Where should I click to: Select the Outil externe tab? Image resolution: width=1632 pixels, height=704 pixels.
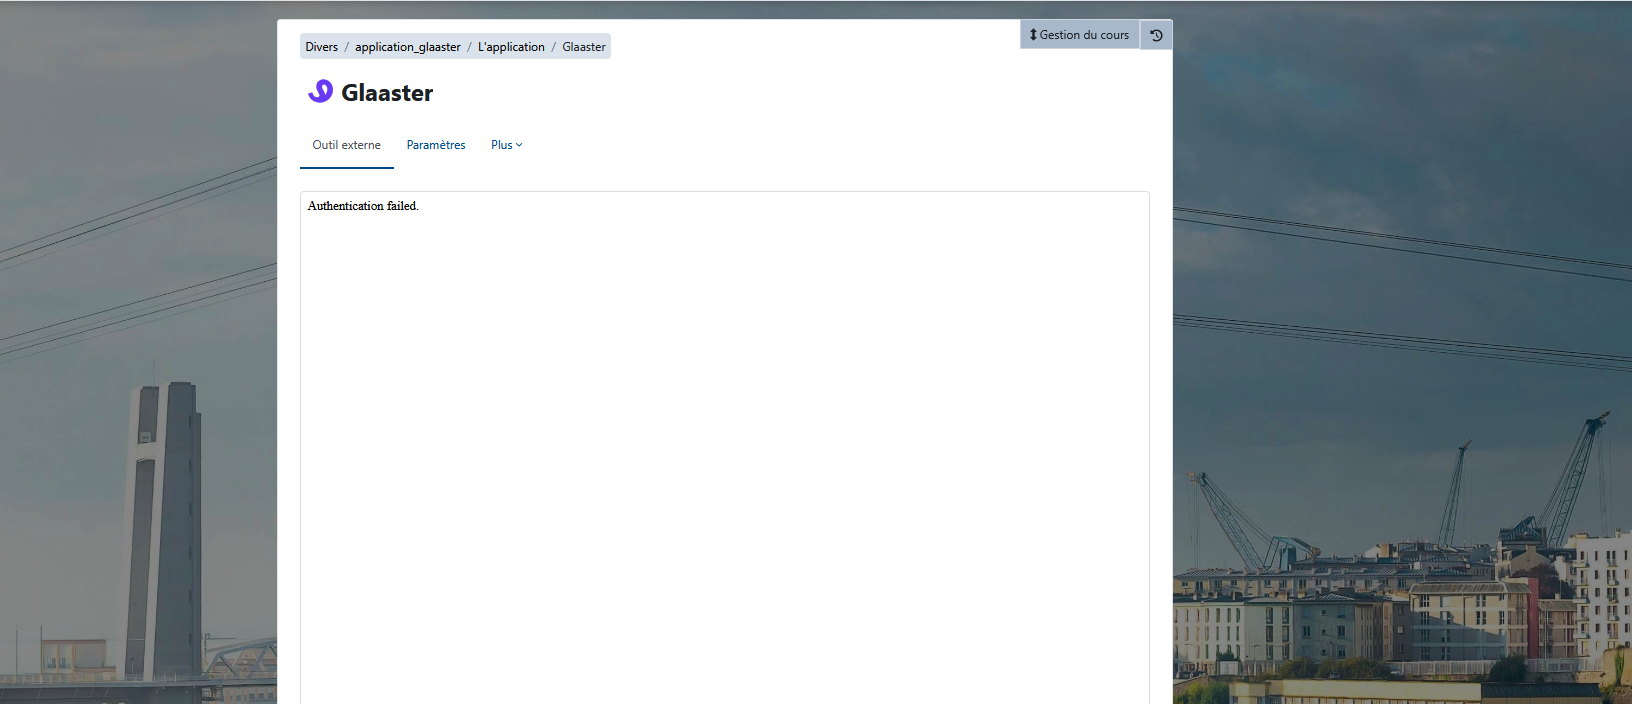tap(346, 145)
